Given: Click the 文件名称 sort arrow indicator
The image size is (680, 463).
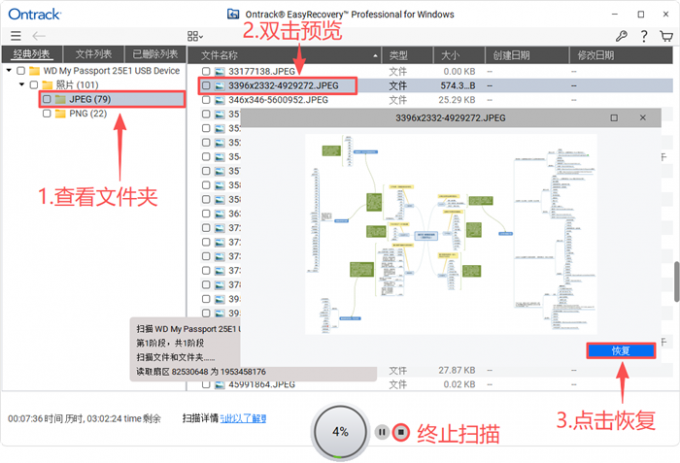Looking at the screenshot, I should 375,55.
